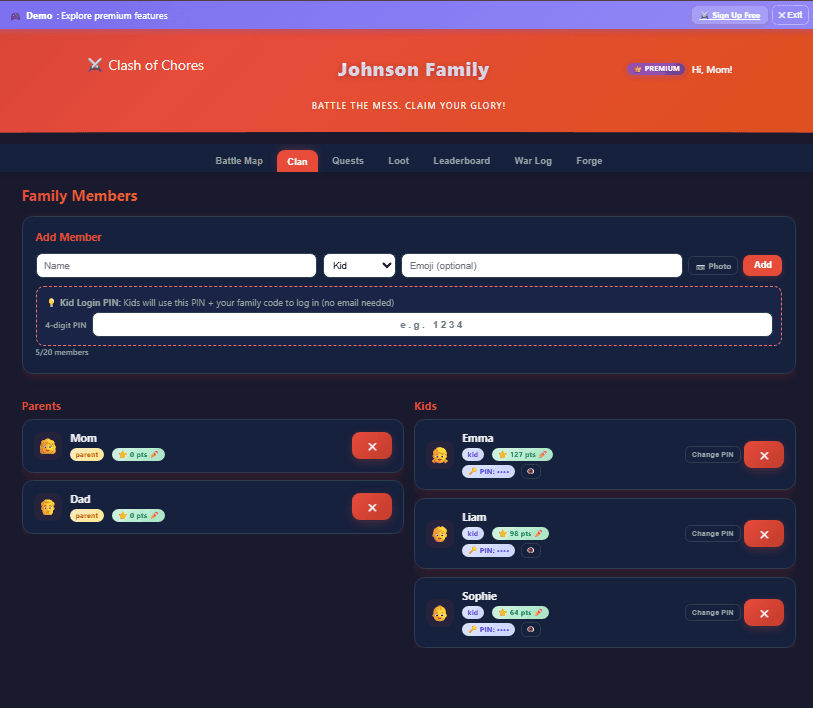The width and height of the screenshot is (813, 708).
Task: Click Emma's avatar emoji
Action: tap(439, 455)
